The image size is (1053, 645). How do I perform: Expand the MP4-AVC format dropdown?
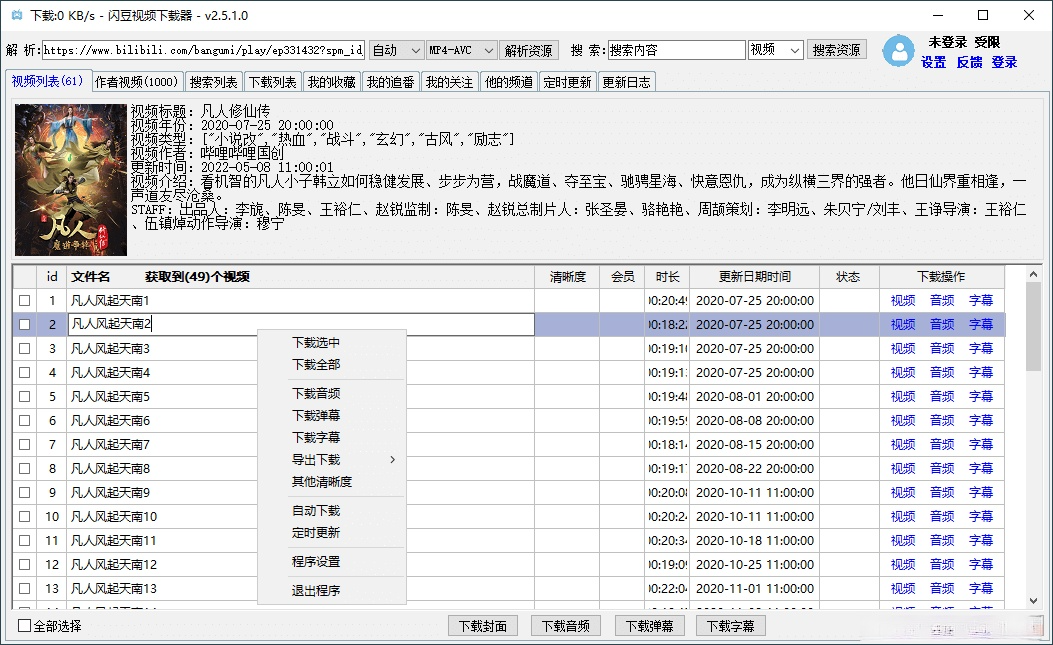tap(461, 50)
